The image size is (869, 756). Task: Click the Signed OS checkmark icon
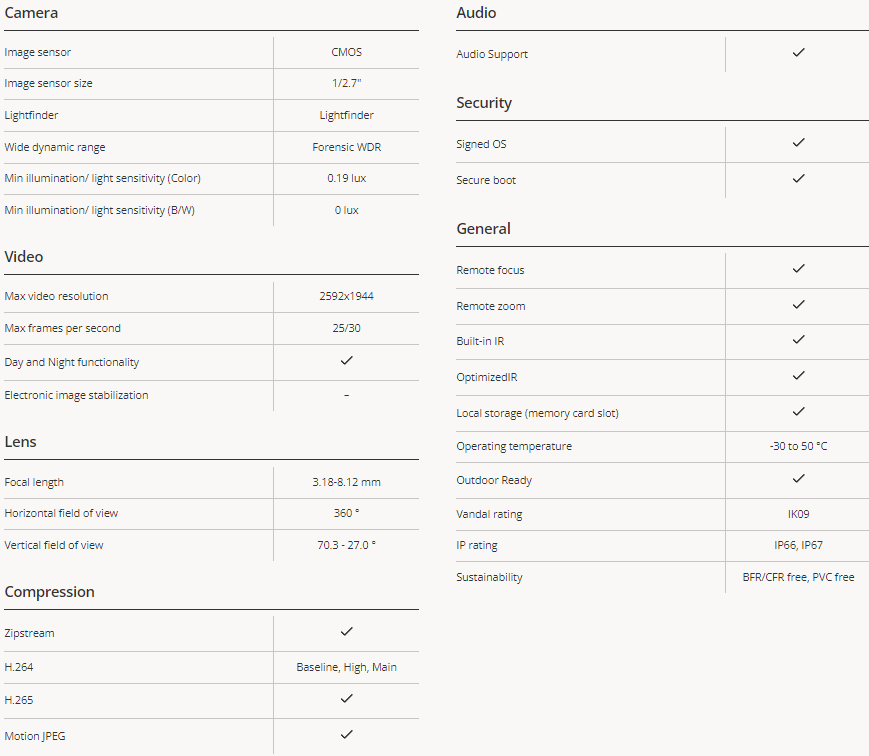coord(798,142)
